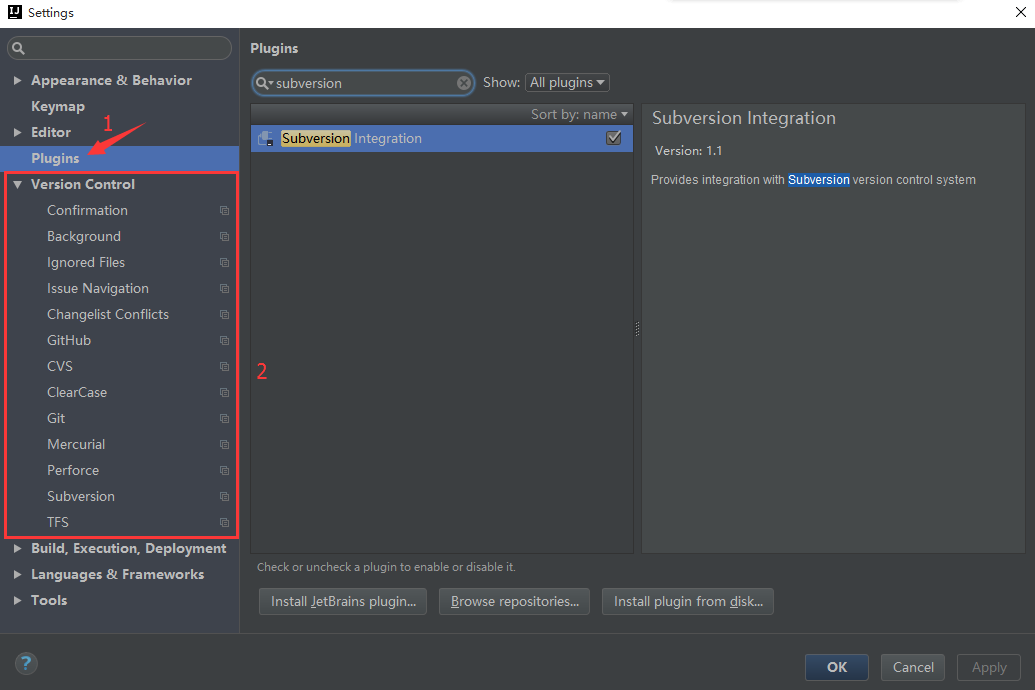The width and height of the screenshot is (1035, 690).
Task: Open the ClearCase settings page
Action: (77, 392)
